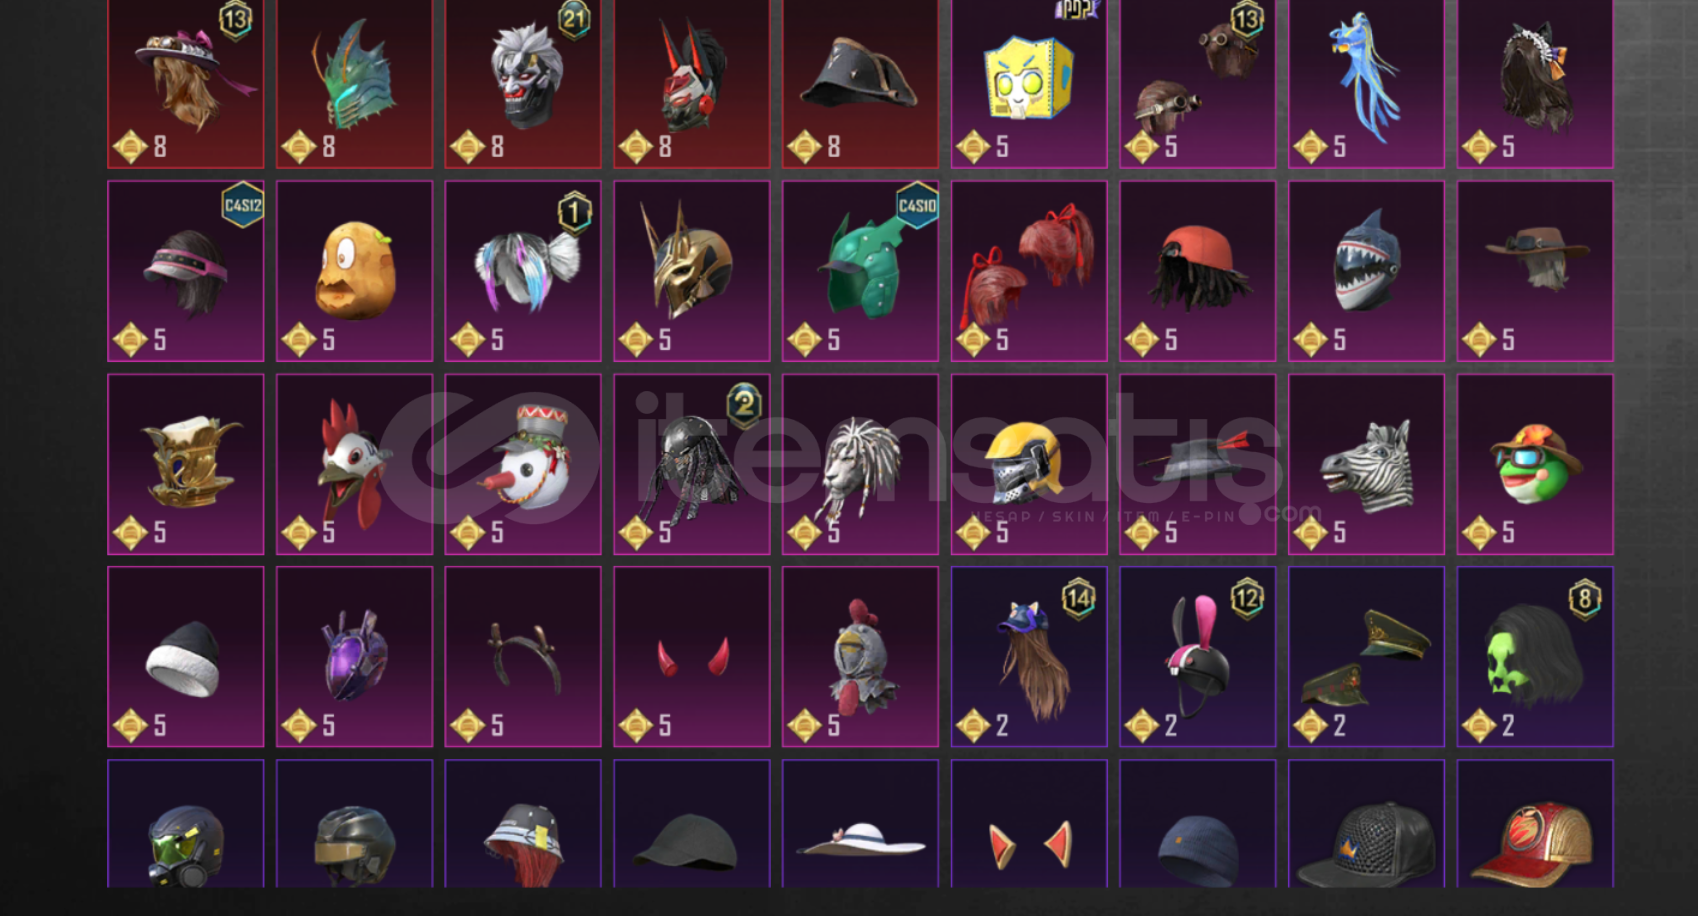1698x916 pixels.
Task: Select the green helmet tagged C4S10
Action: [x=860, y=271]
